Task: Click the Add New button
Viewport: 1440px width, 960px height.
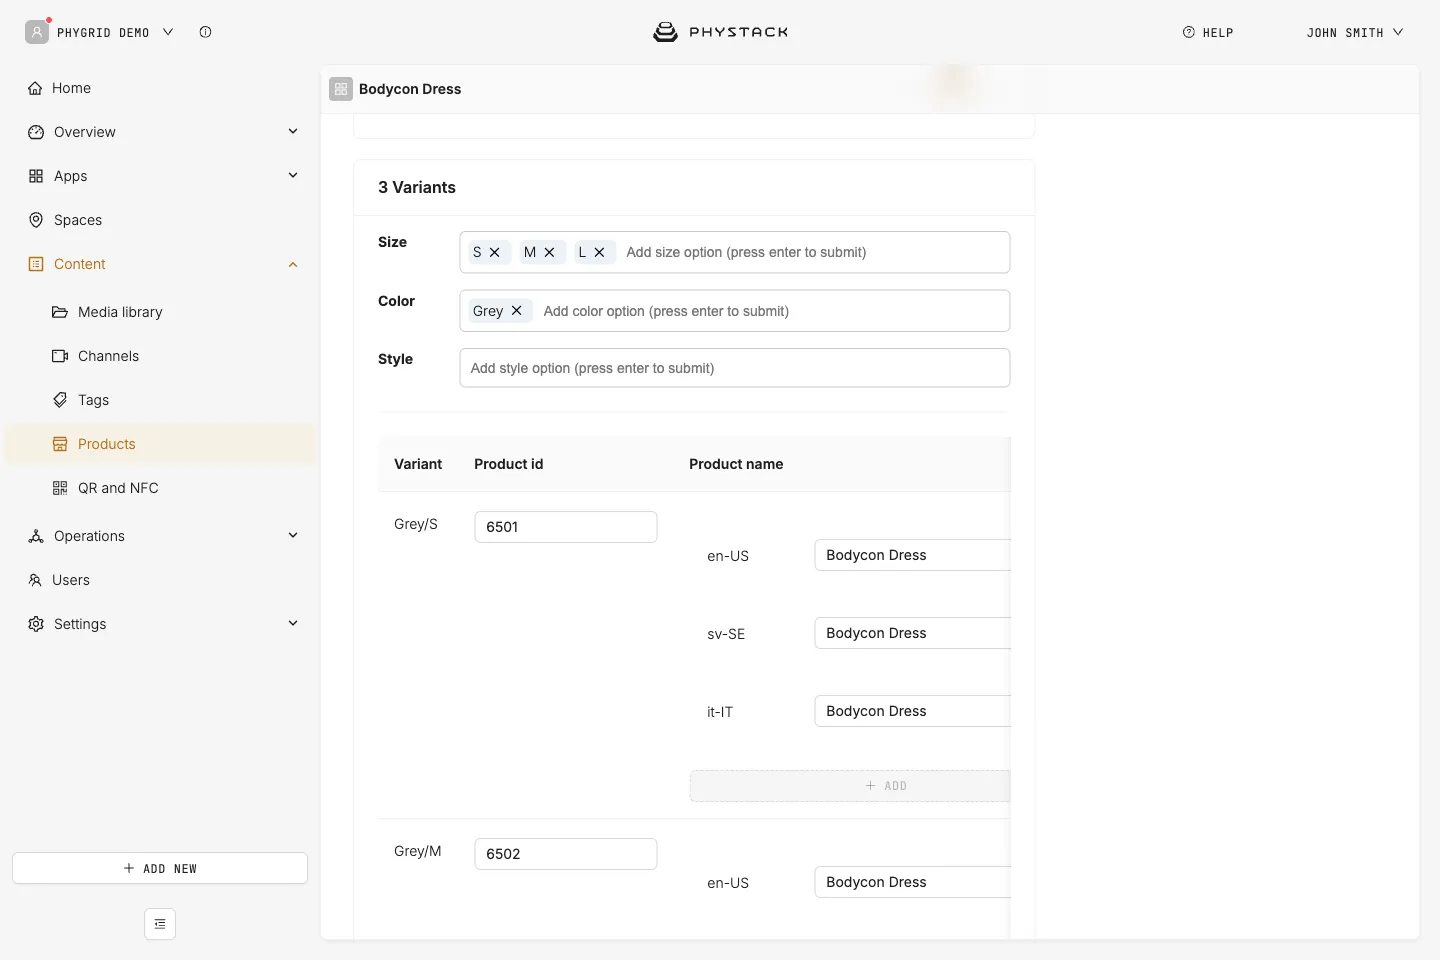Action: coord(160,868)
